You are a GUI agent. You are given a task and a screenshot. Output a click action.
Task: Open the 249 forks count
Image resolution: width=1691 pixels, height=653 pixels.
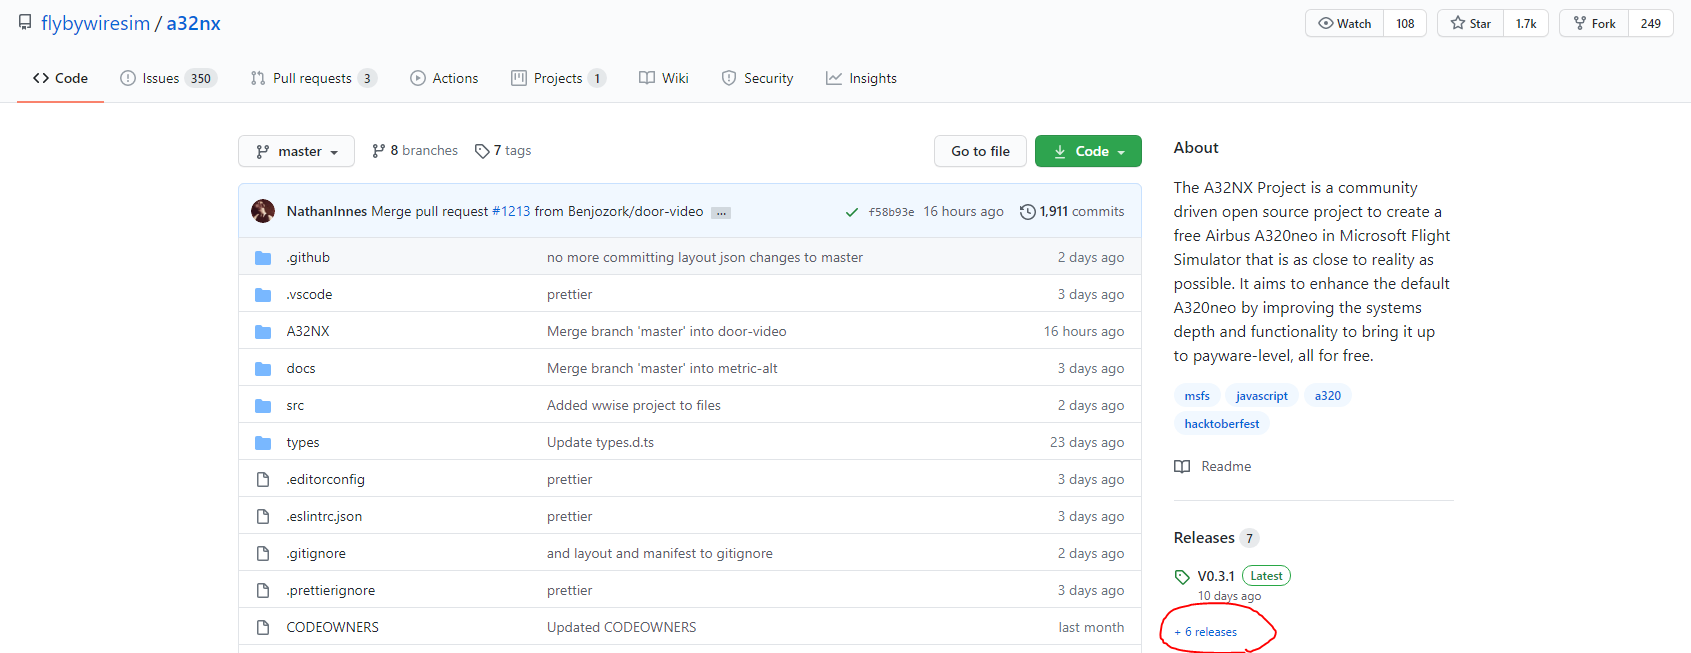pyautogui.click(x=1651, y=23)
